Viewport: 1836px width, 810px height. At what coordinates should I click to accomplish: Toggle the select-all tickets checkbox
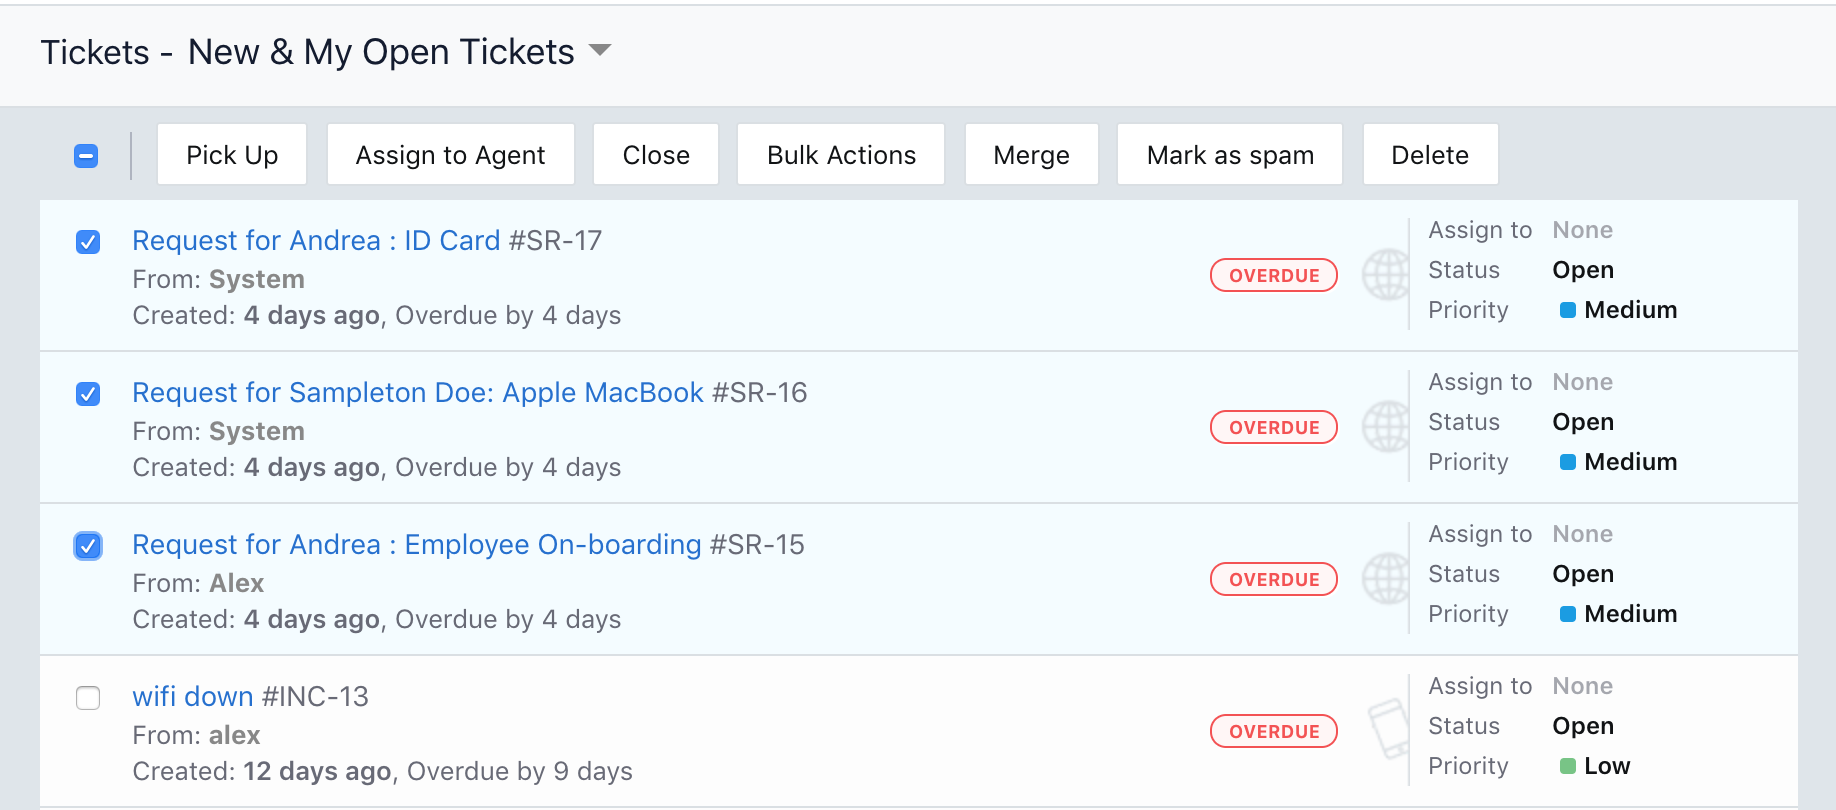tap(86, 156)
